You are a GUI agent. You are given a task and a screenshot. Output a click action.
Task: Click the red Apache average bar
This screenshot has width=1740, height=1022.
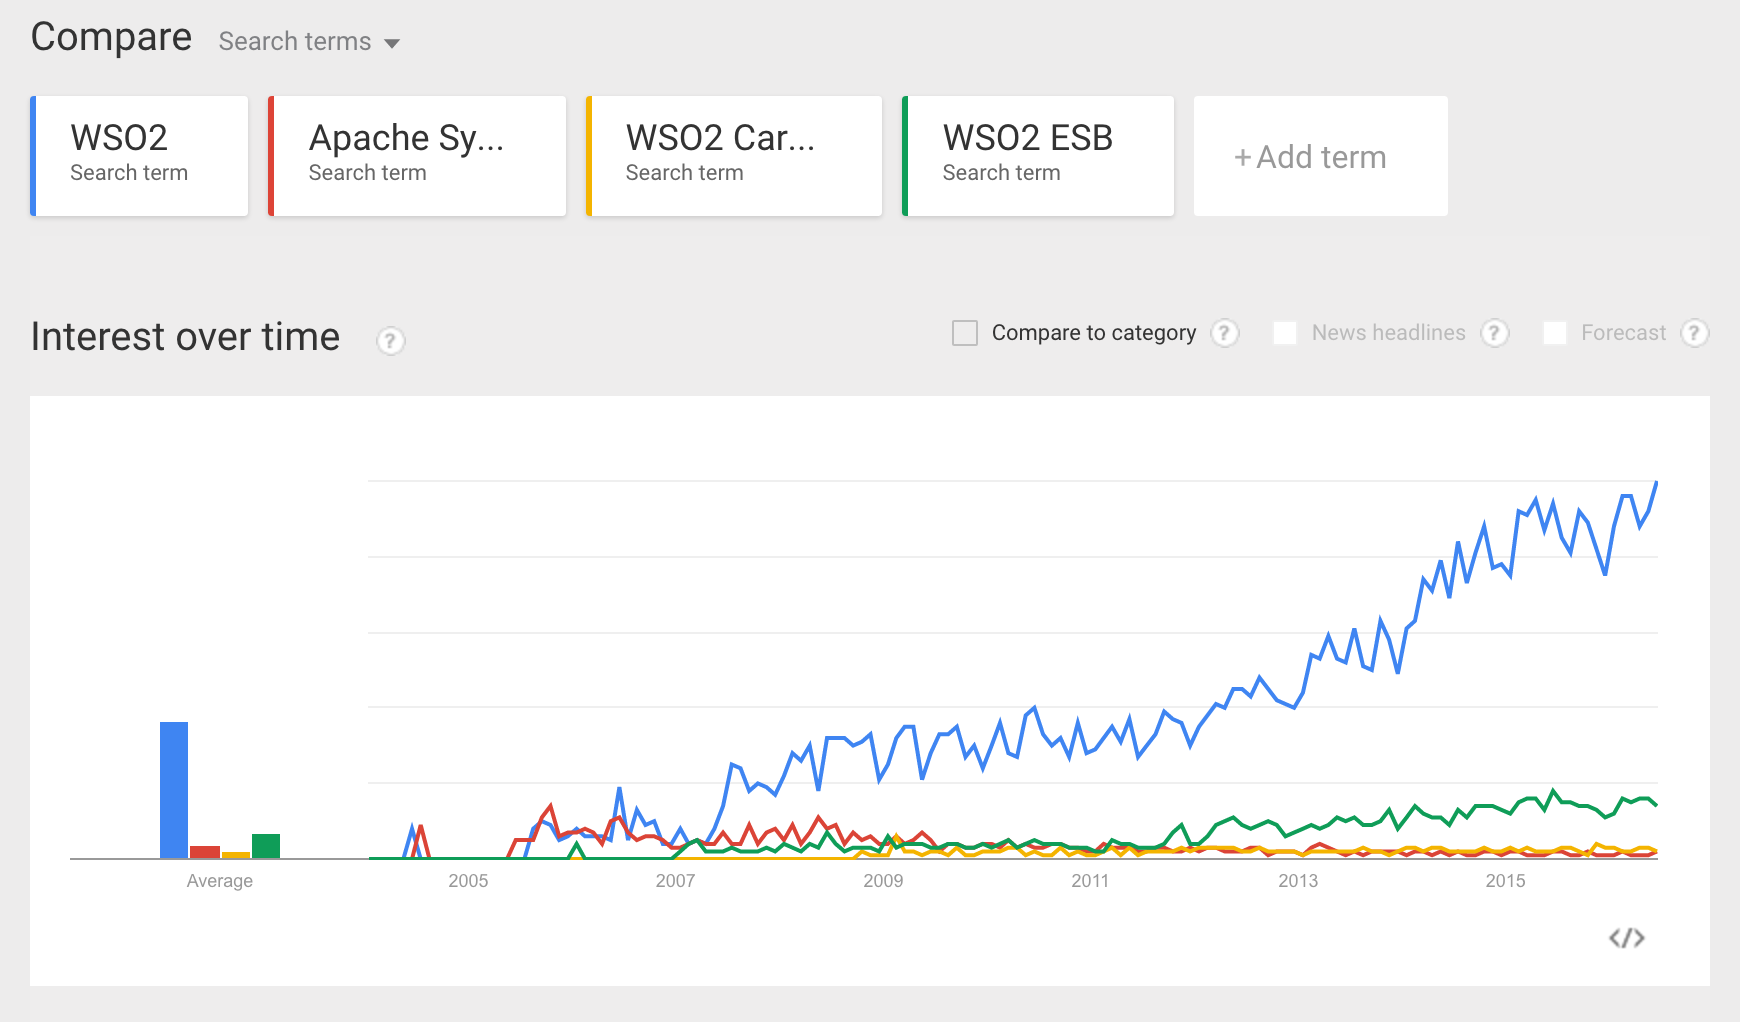click(205, 852)
